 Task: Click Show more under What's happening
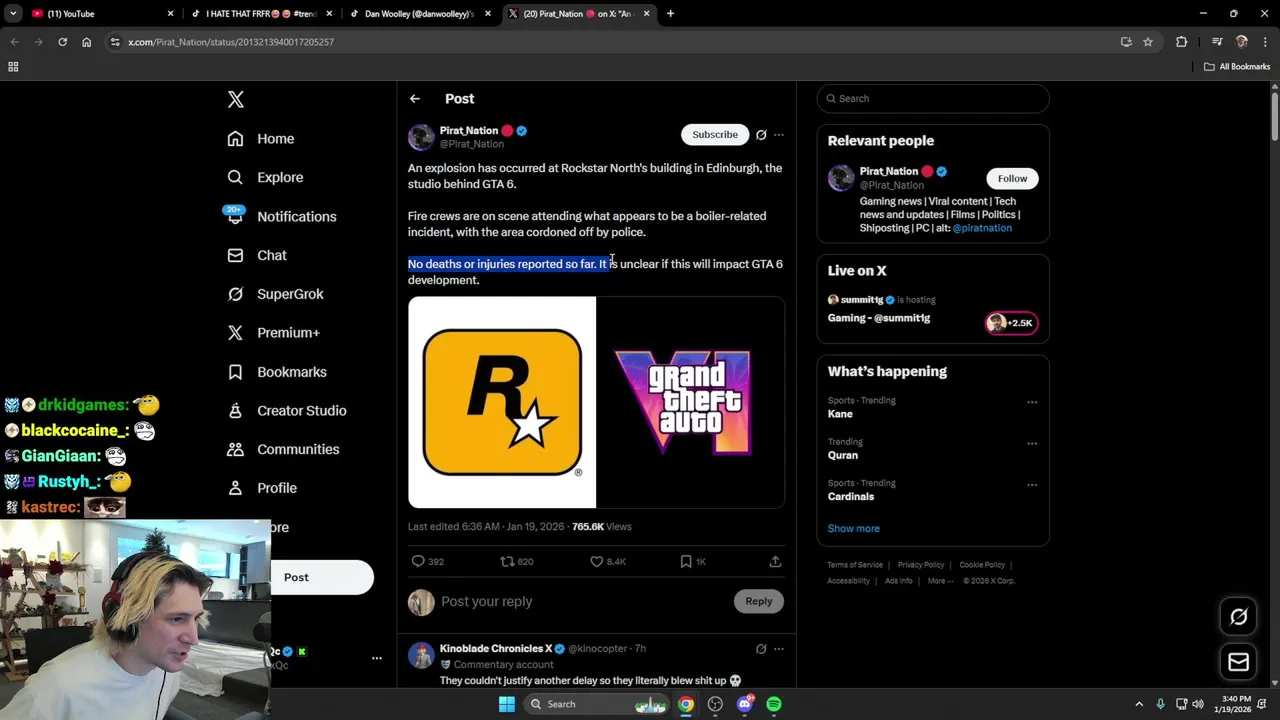coord(854,528)
